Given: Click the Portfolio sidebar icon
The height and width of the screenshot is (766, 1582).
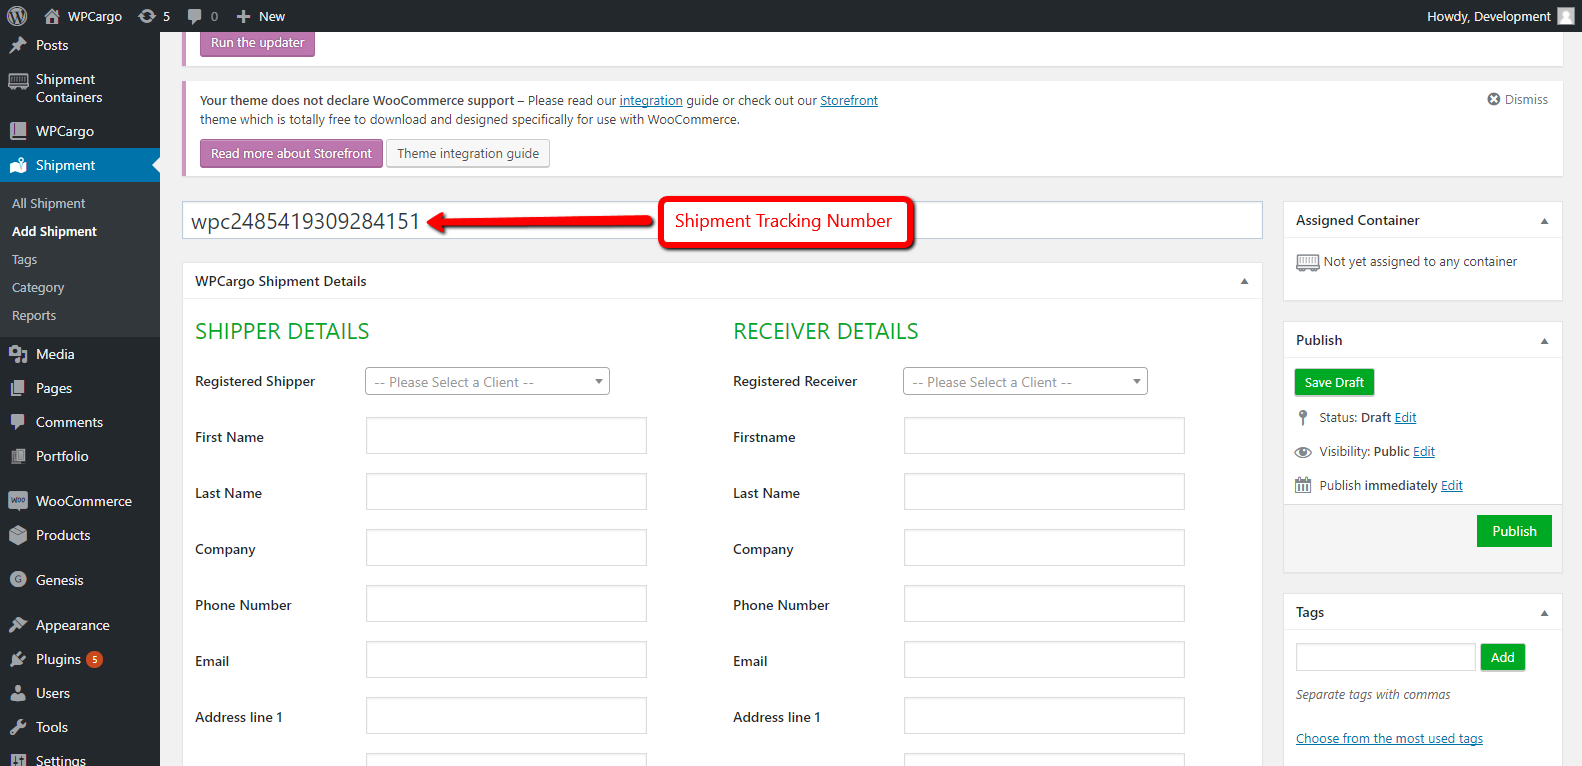Looking at the screenshot, I should pyautogui.click(x=18, y=456).
